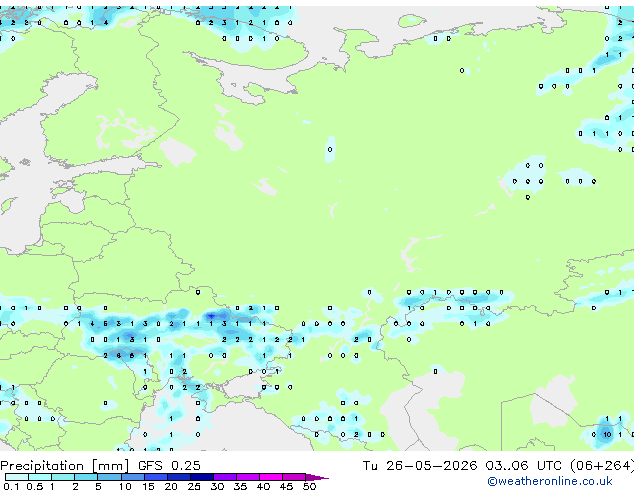
Task: Click the '25' legend scale label
Action: point(194,486)
